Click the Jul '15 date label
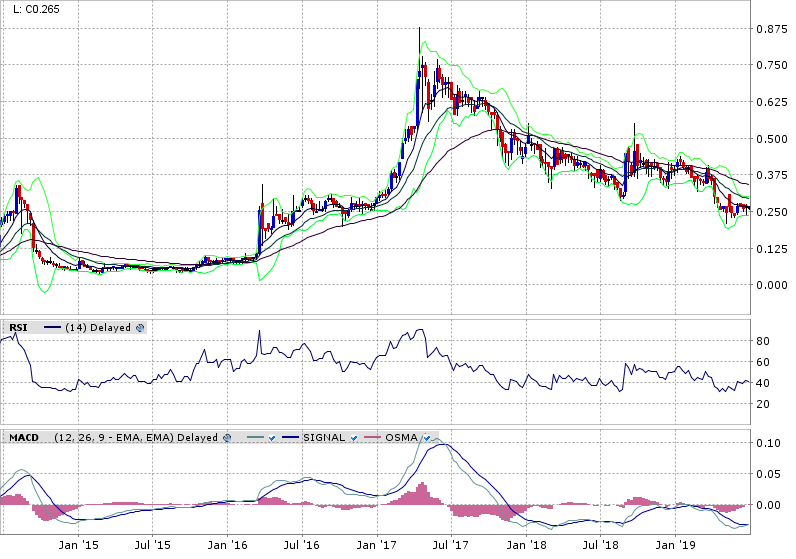Screen dimensions: 796x559 pos(152,545)
